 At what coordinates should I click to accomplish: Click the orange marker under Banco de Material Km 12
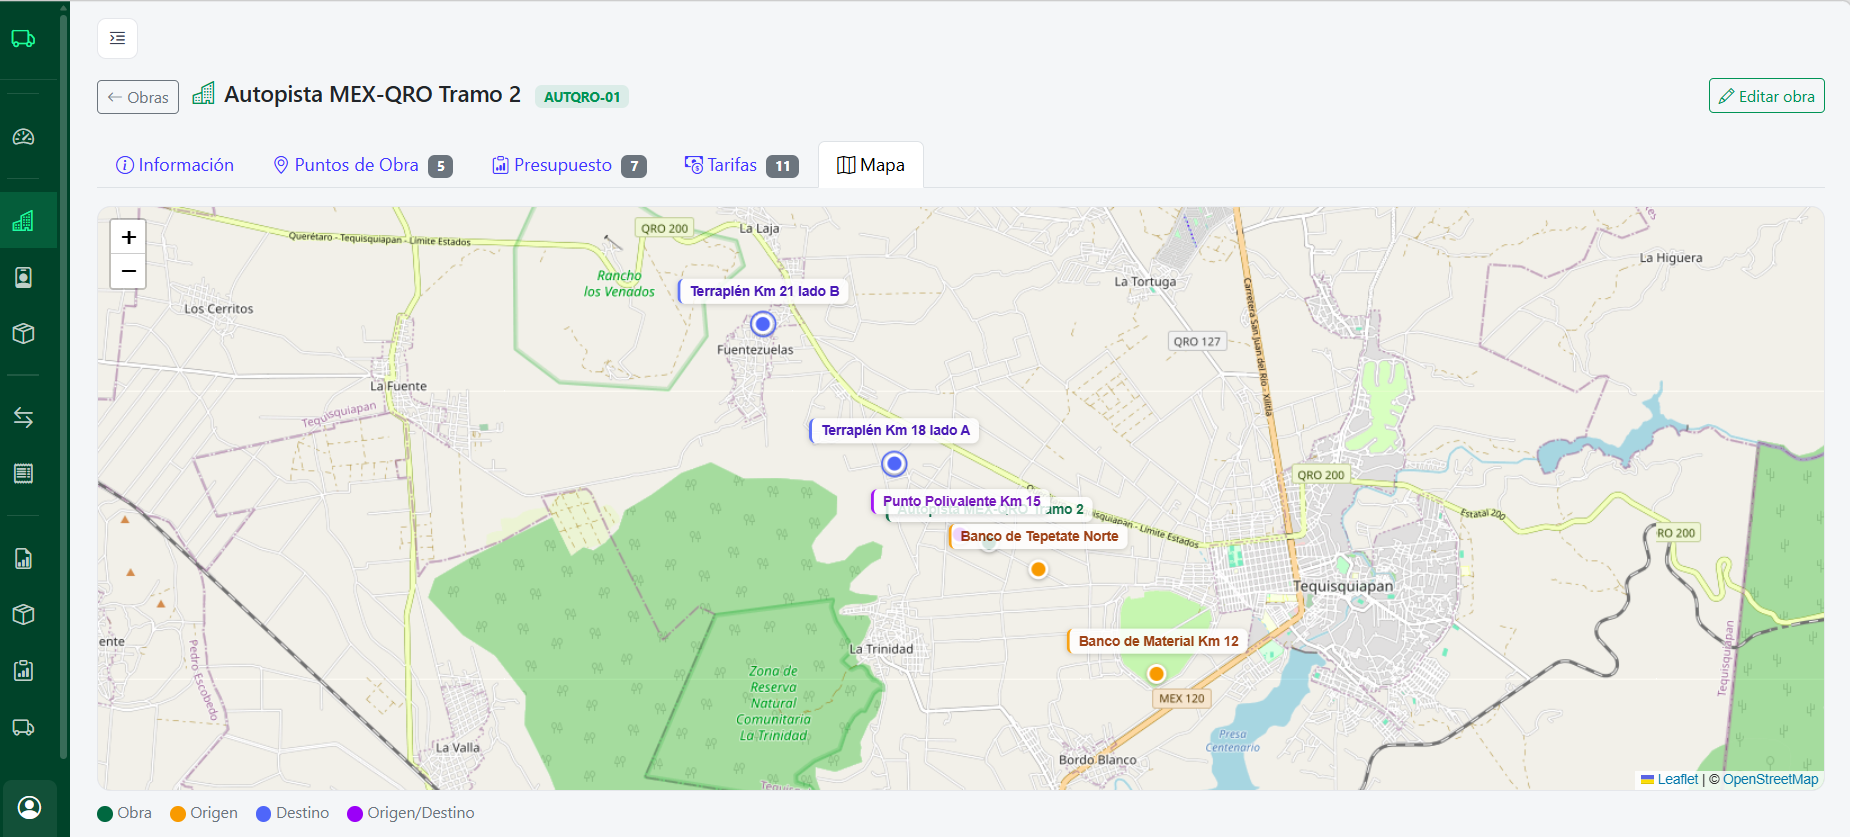[1156, 674]
